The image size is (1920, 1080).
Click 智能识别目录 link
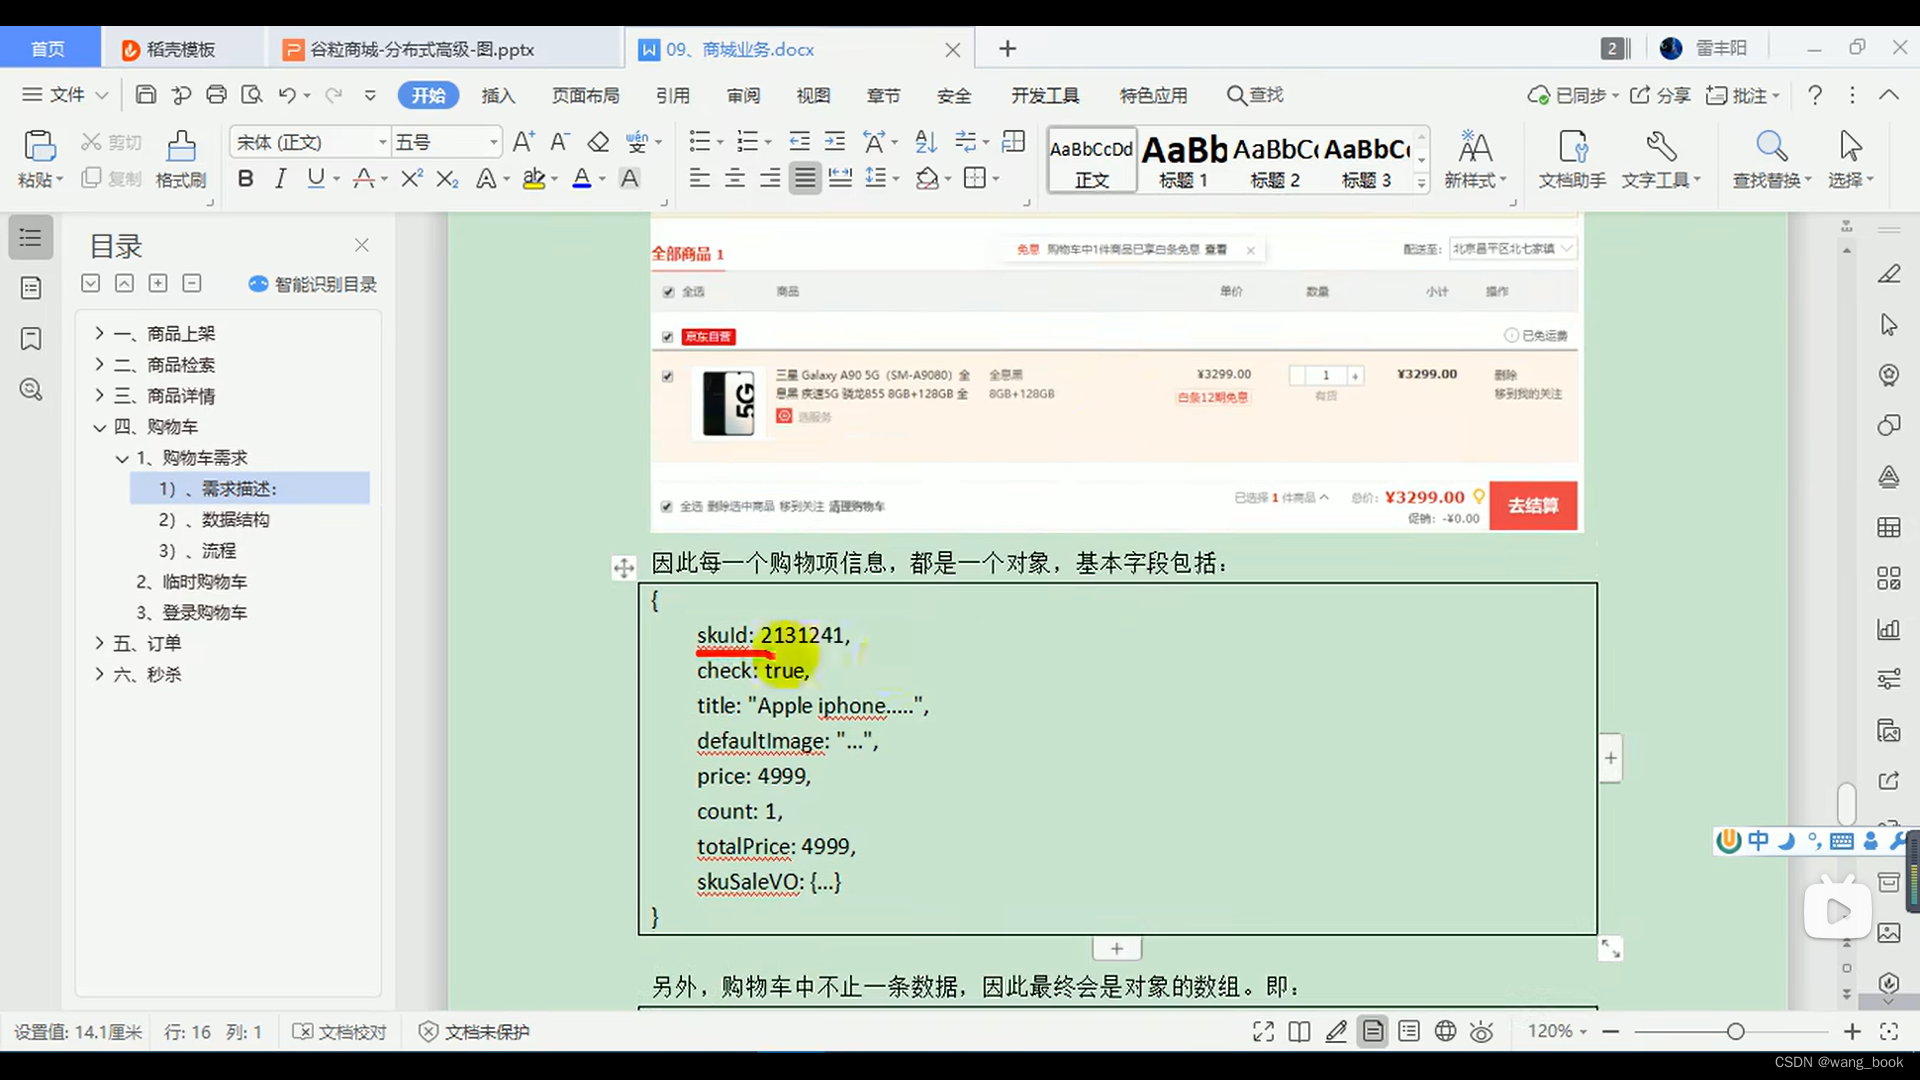(313, 284)
